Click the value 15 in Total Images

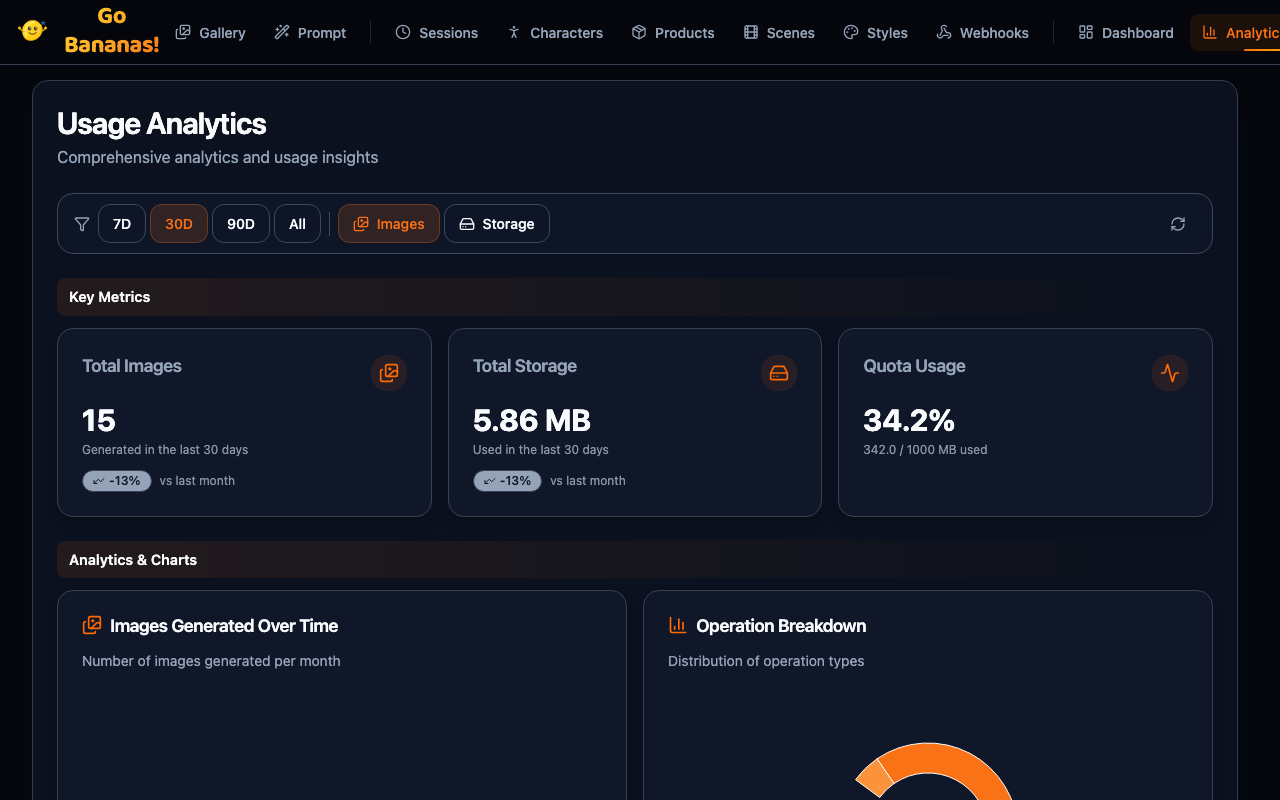[x=99, y=420]
